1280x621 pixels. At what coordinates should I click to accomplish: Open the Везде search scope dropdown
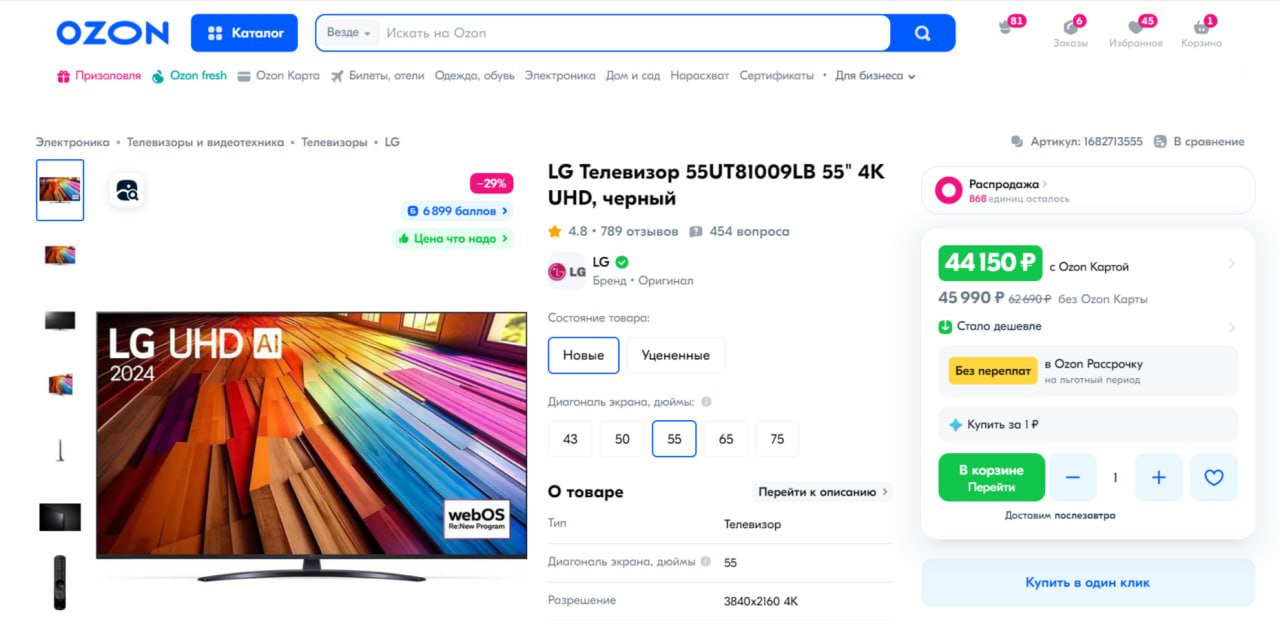click(x=348, y=33)
